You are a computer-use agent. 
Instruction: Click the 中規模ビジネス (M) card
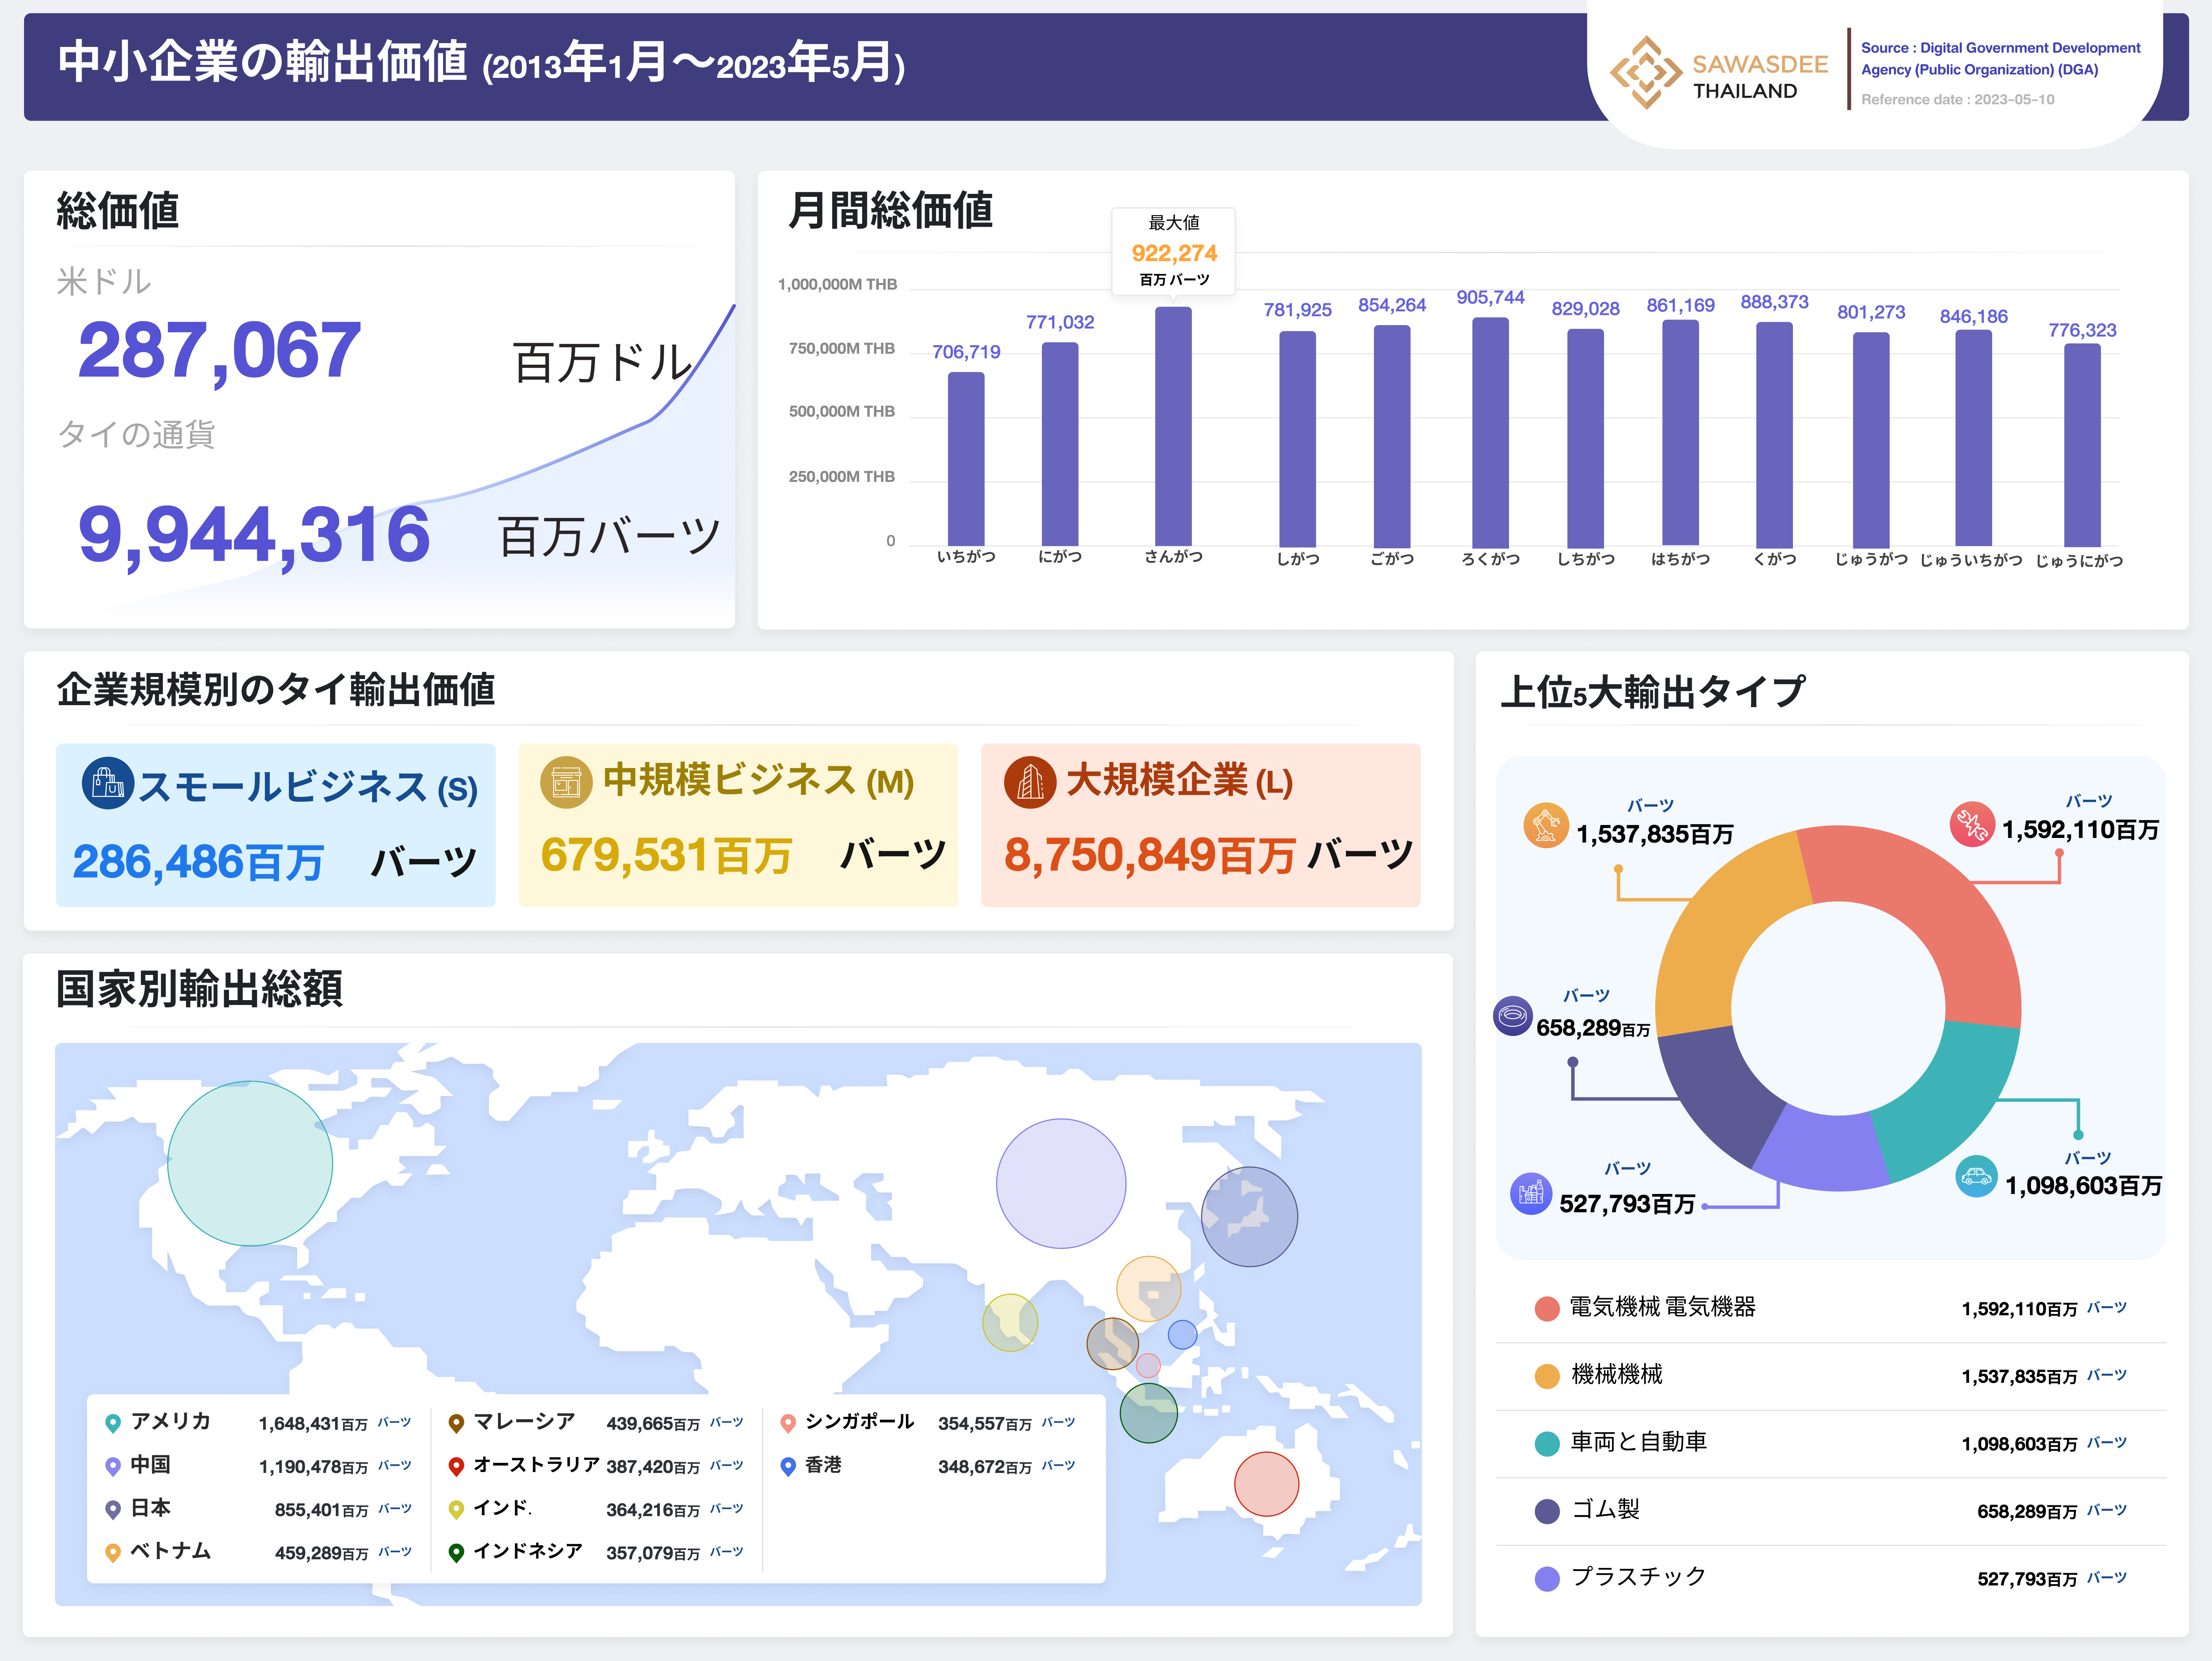[x=738, y=825]
